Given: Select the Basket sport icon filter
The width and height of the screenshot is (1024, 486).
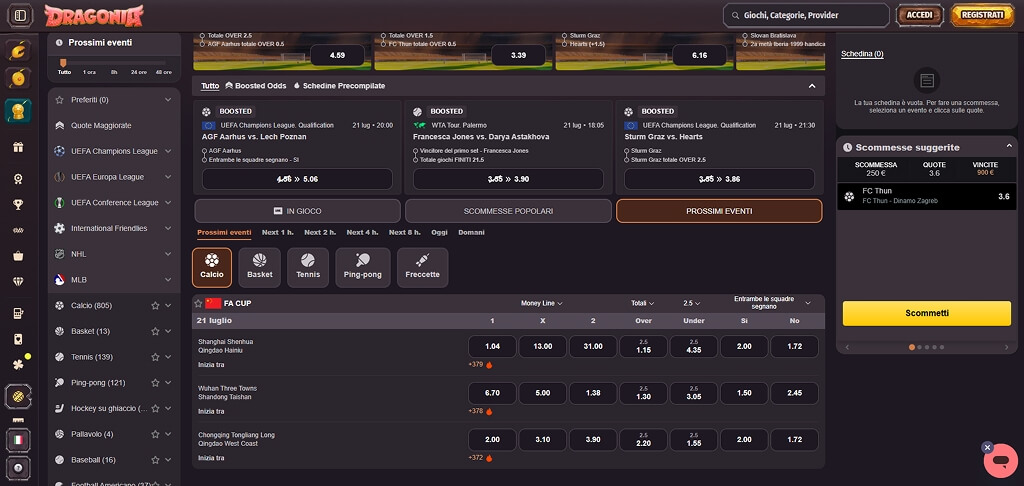Looking at the screenshot, I should coord(259,267).
